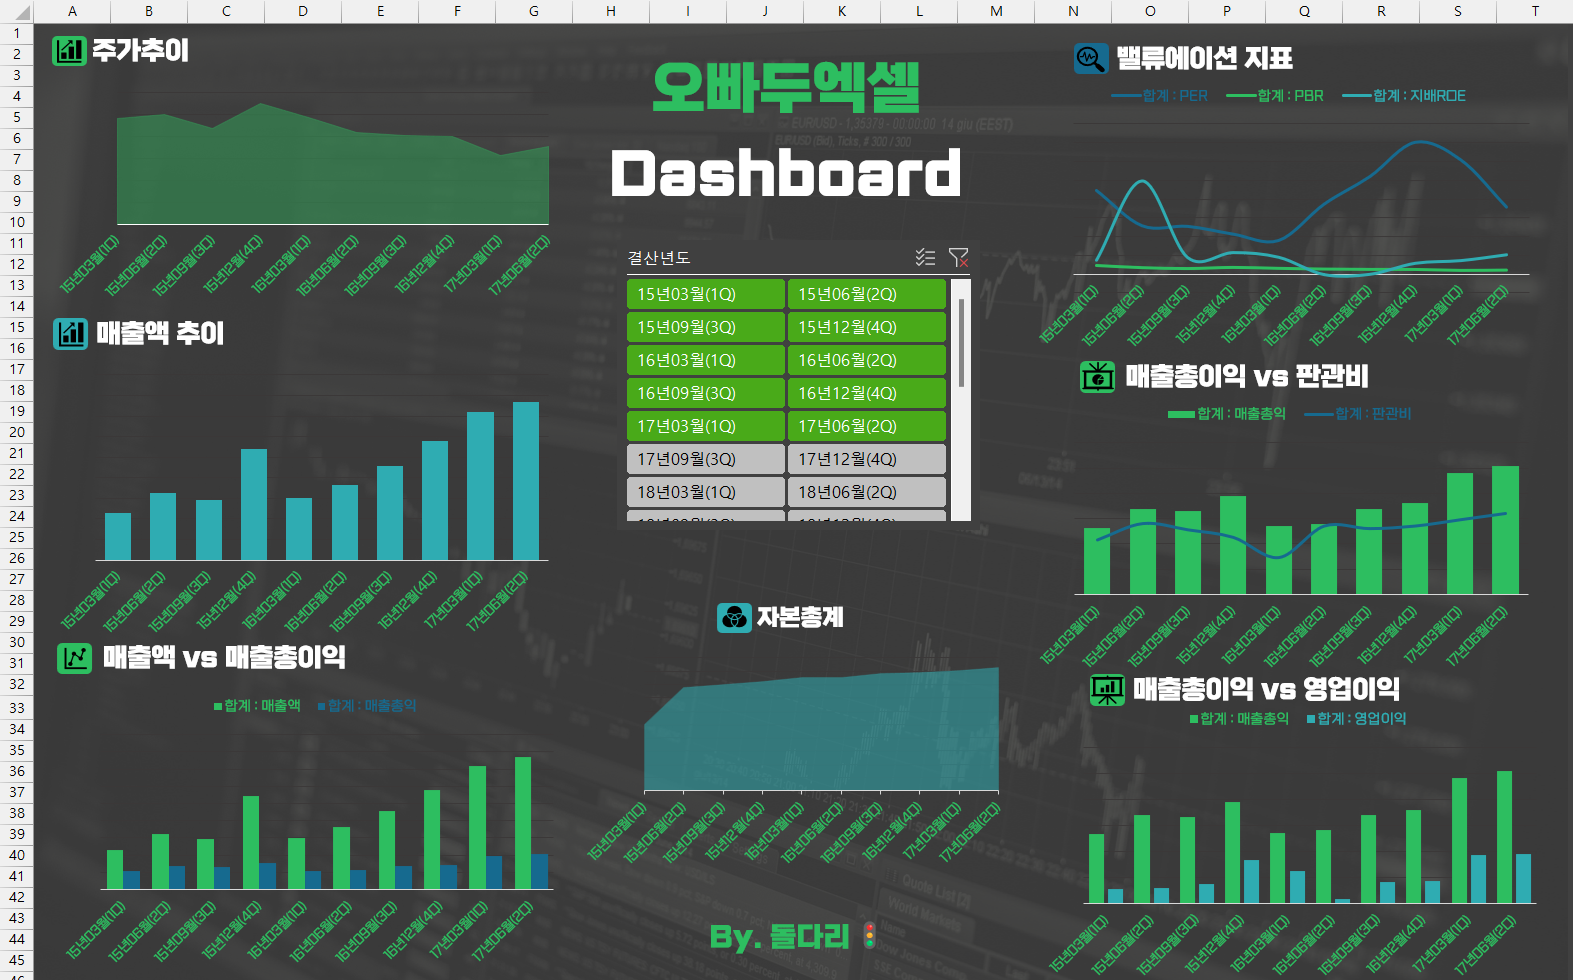The width and height of the screenshot is (1573, 980).
Task: Select the 18년06월(2Q) slicer button
Action: [x=866, y=492]
